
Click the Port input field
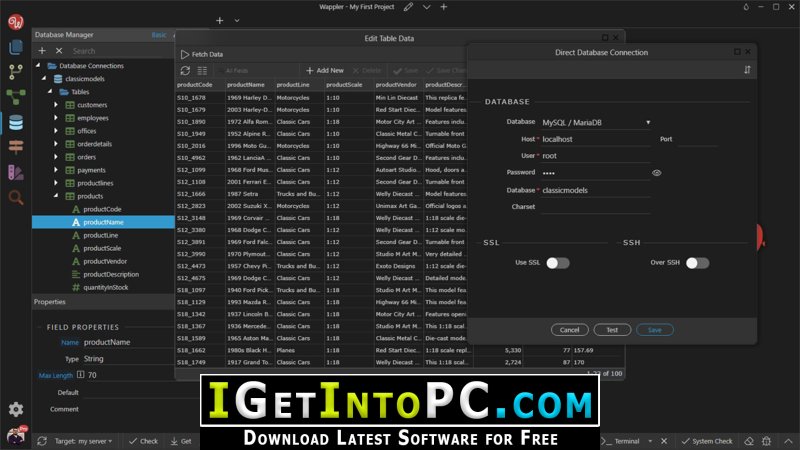[697, 139]
